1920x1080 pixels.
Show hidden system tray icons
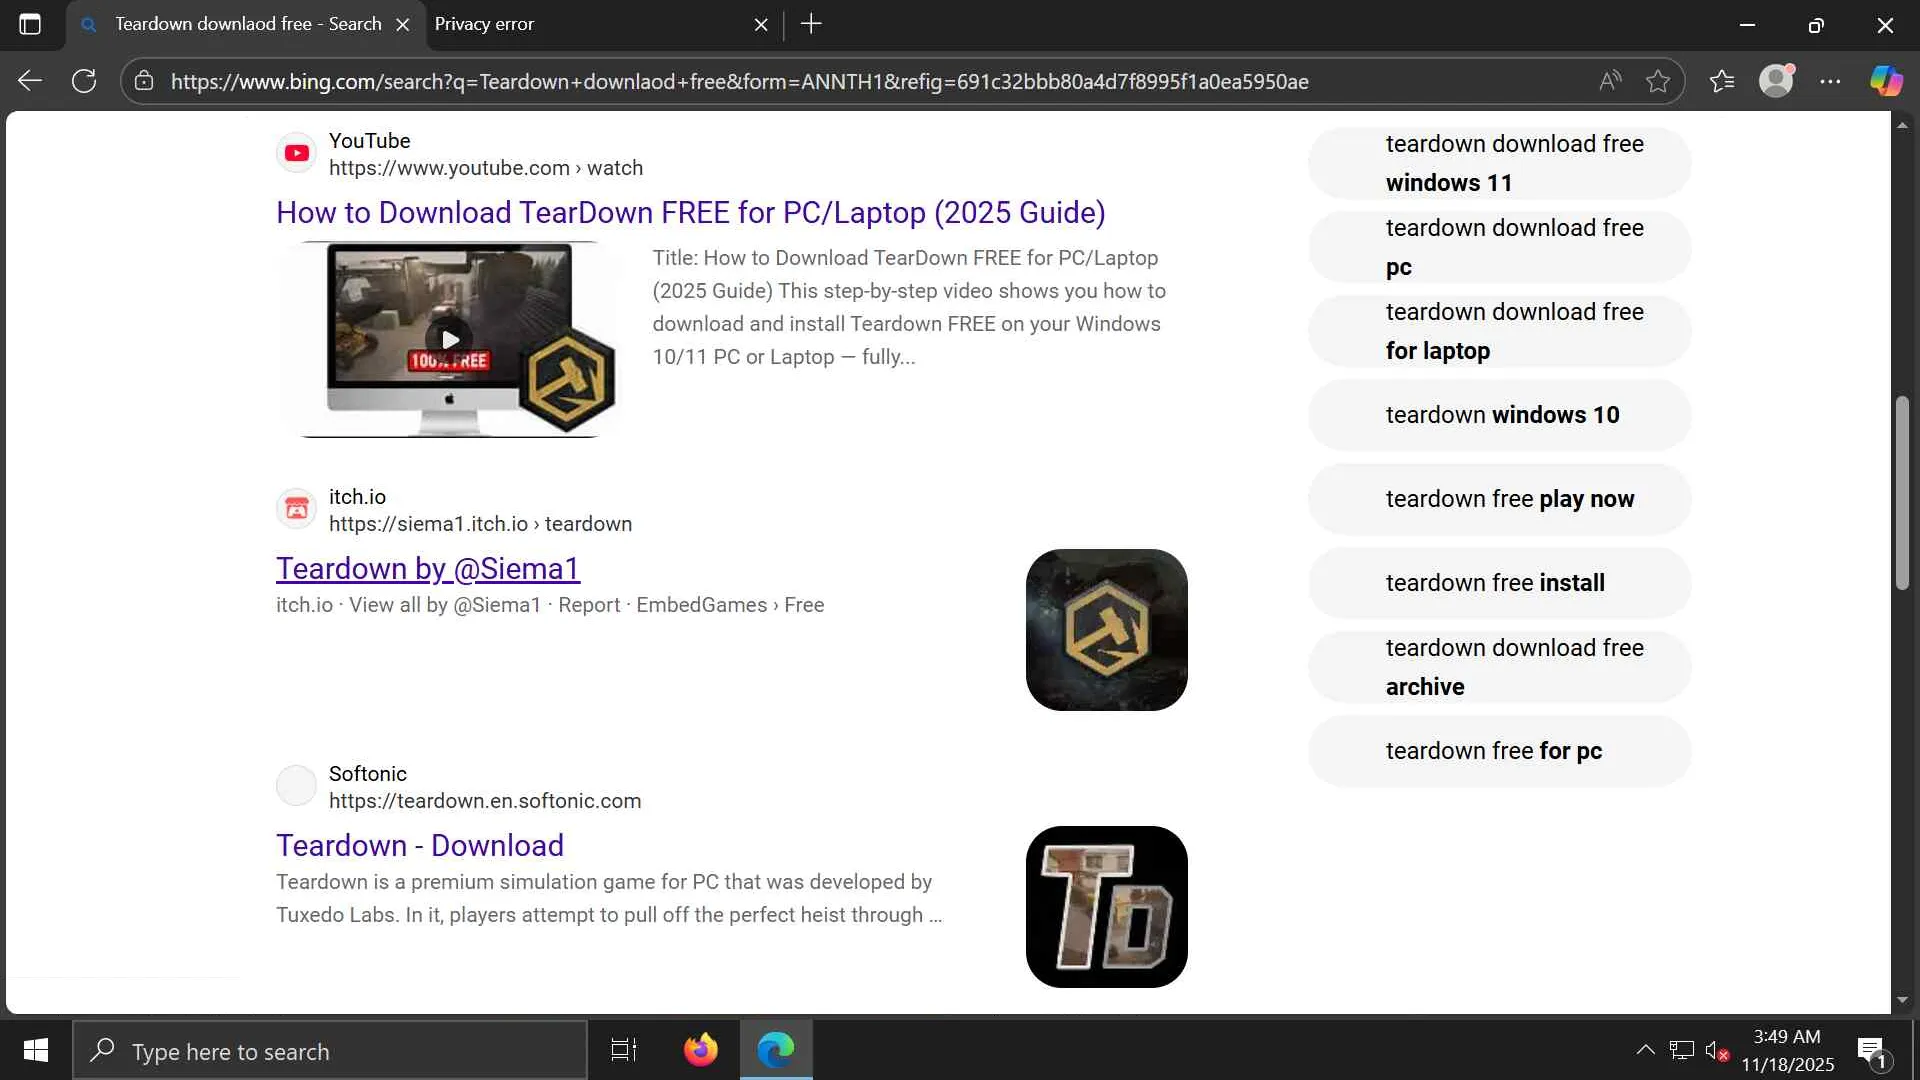pyautogui.click(x=1645, y=1050)
